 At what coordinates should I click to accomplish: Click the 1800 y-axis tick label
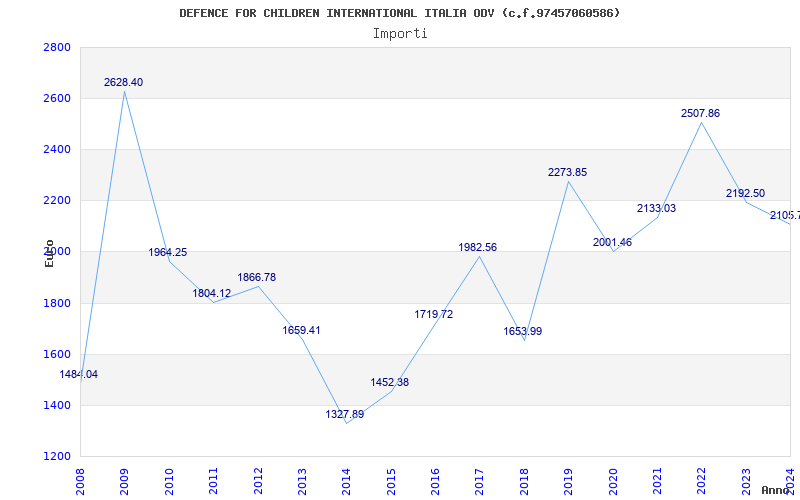[x=57, y=303]
